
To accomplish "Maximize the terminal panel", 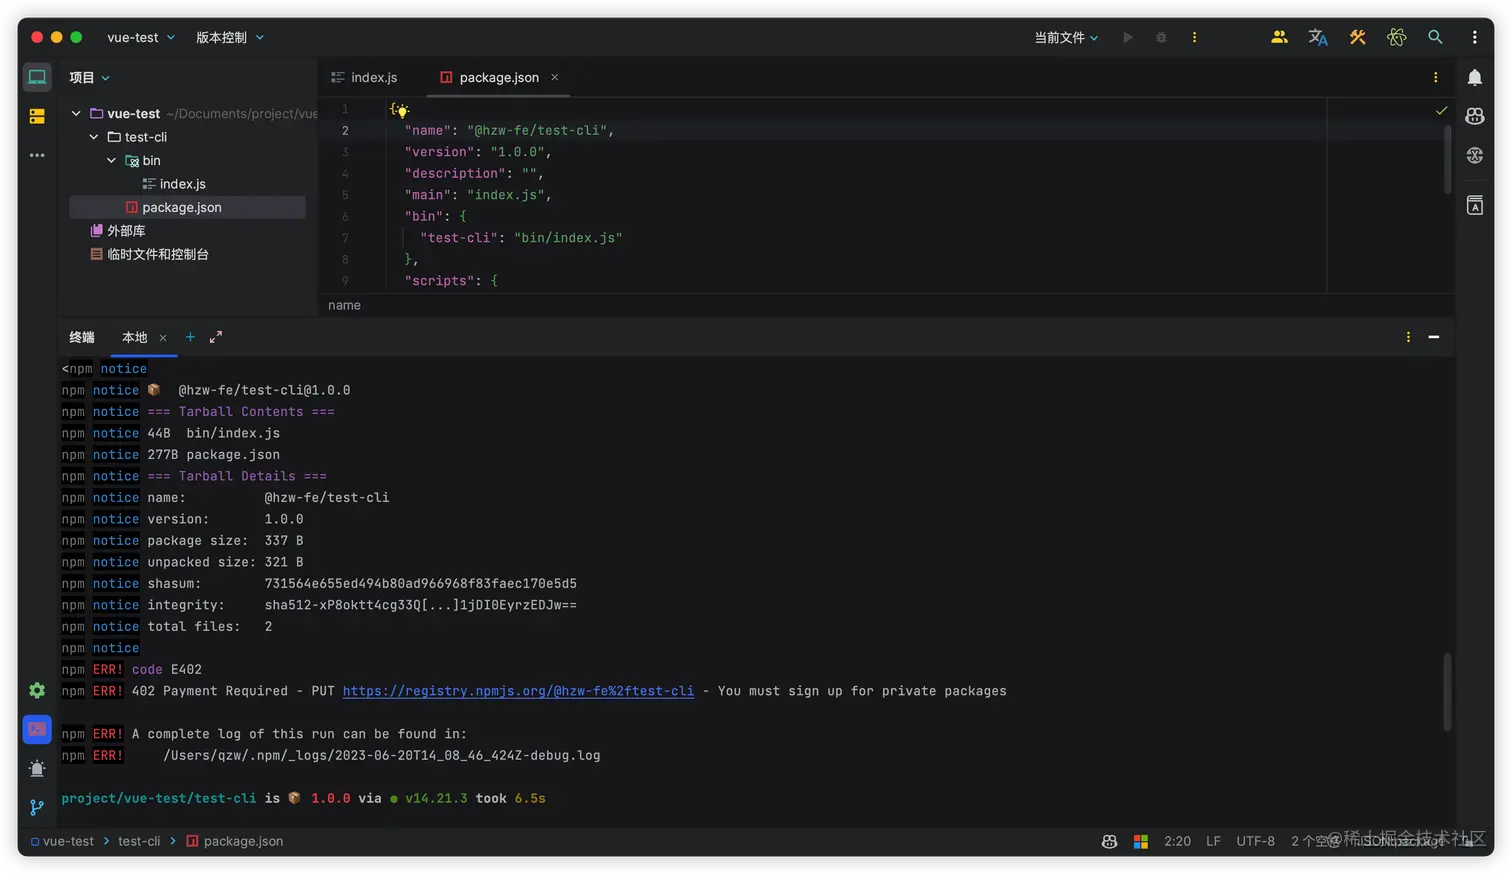I will point(216,337).
